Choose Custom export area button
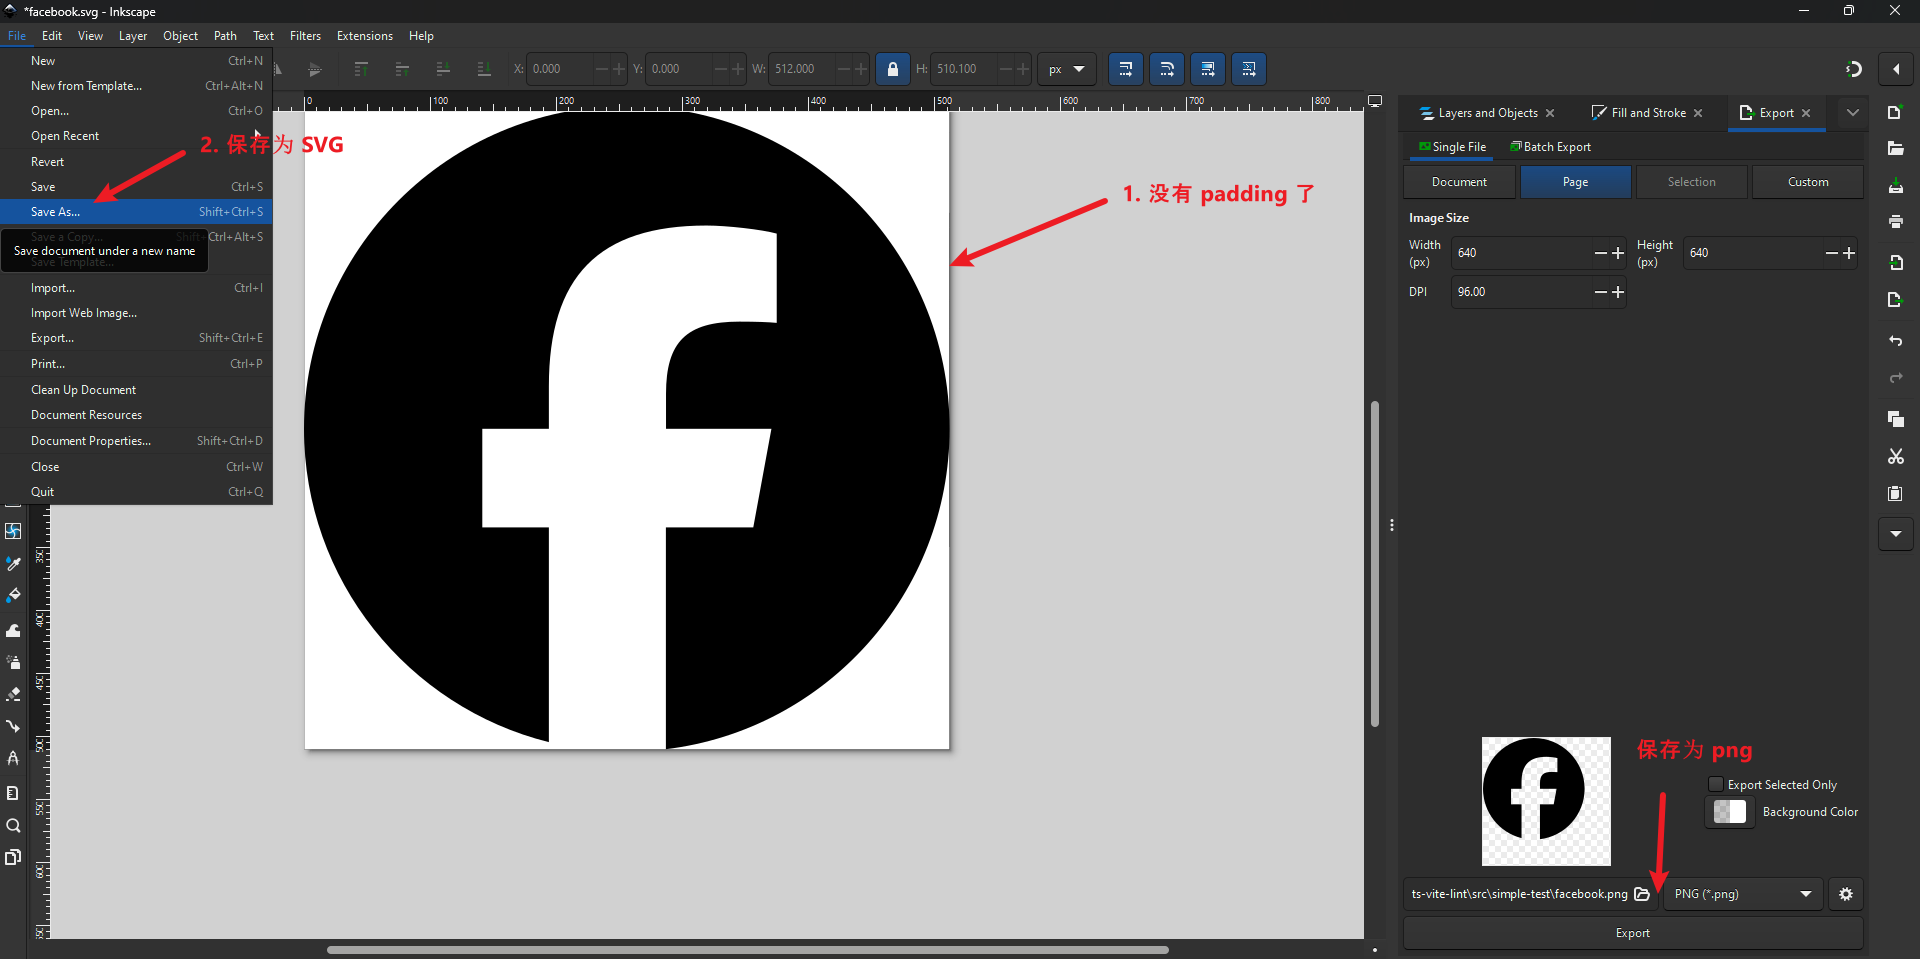The width and height of the screenshot is (1920, 959). (1808, 182)
